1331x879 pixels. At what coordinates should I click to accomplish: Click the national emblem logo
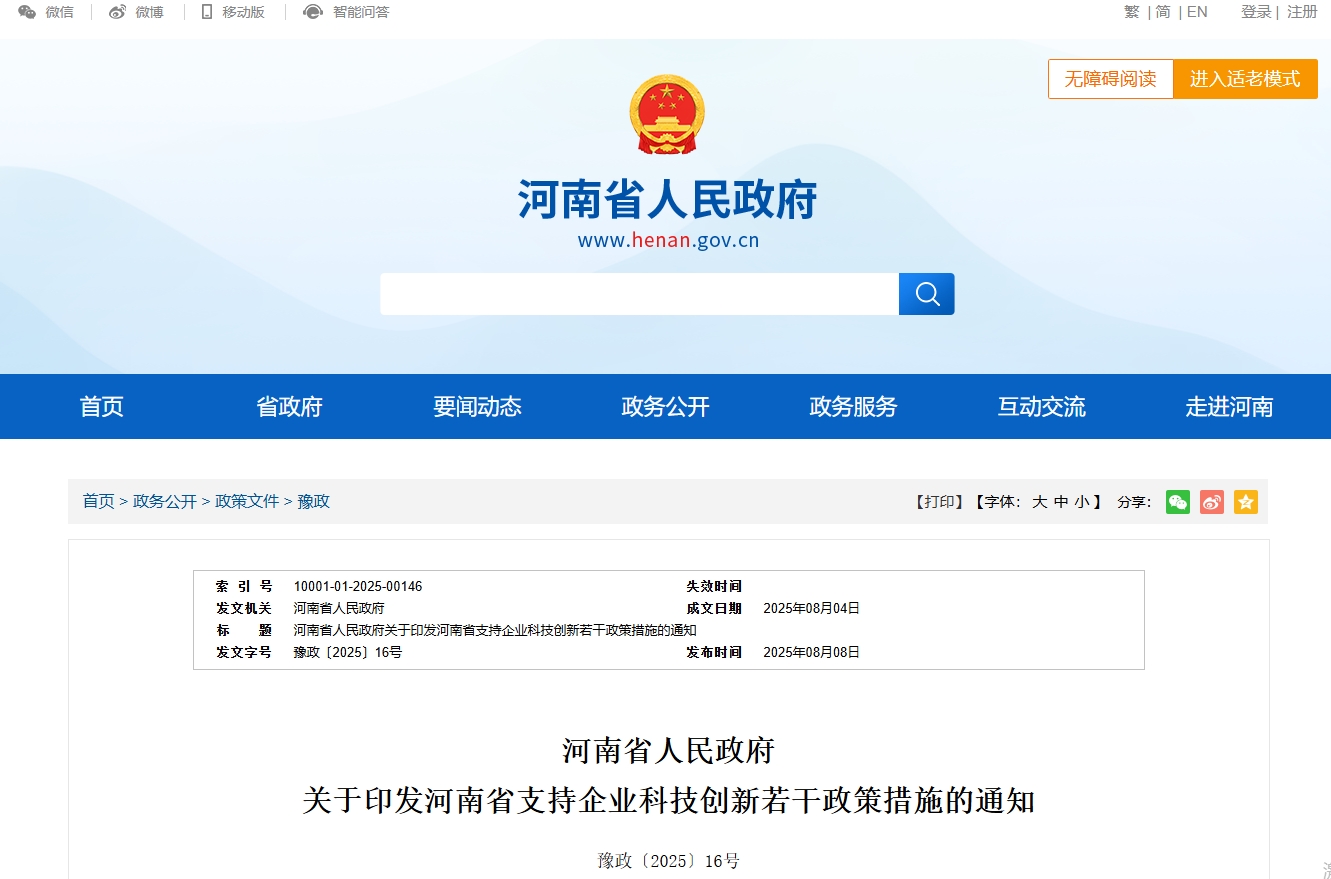click(x=666, y=112)
